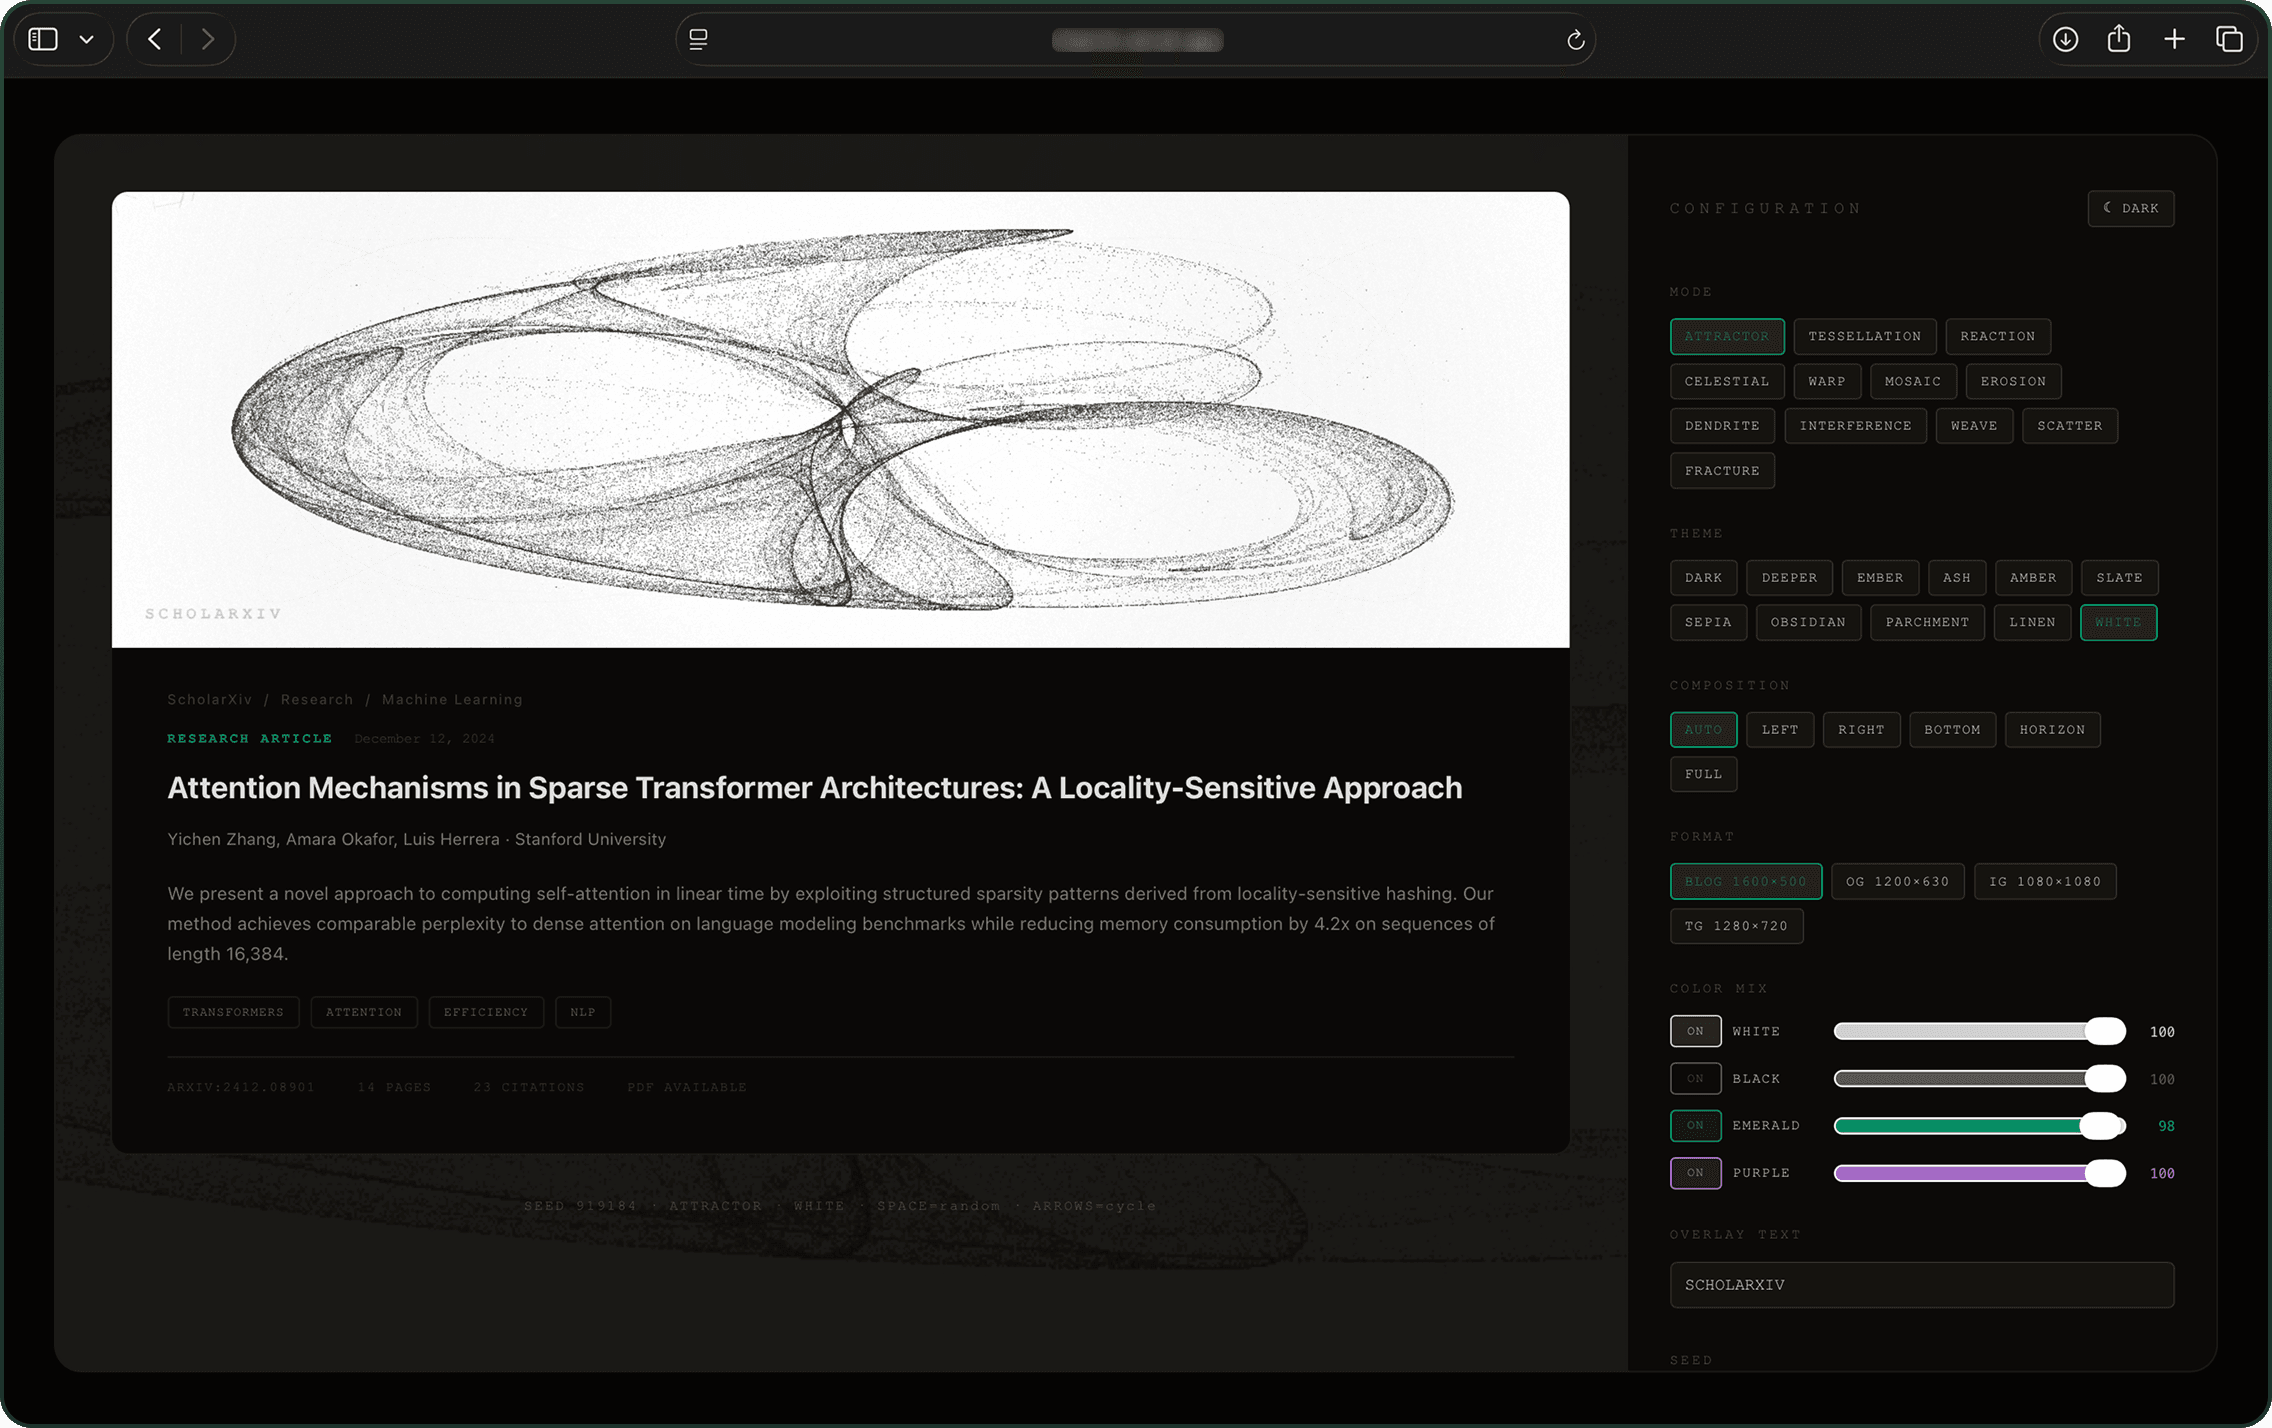
Task: Set composition to RIGHT
Action: [x=1861, y=730]
